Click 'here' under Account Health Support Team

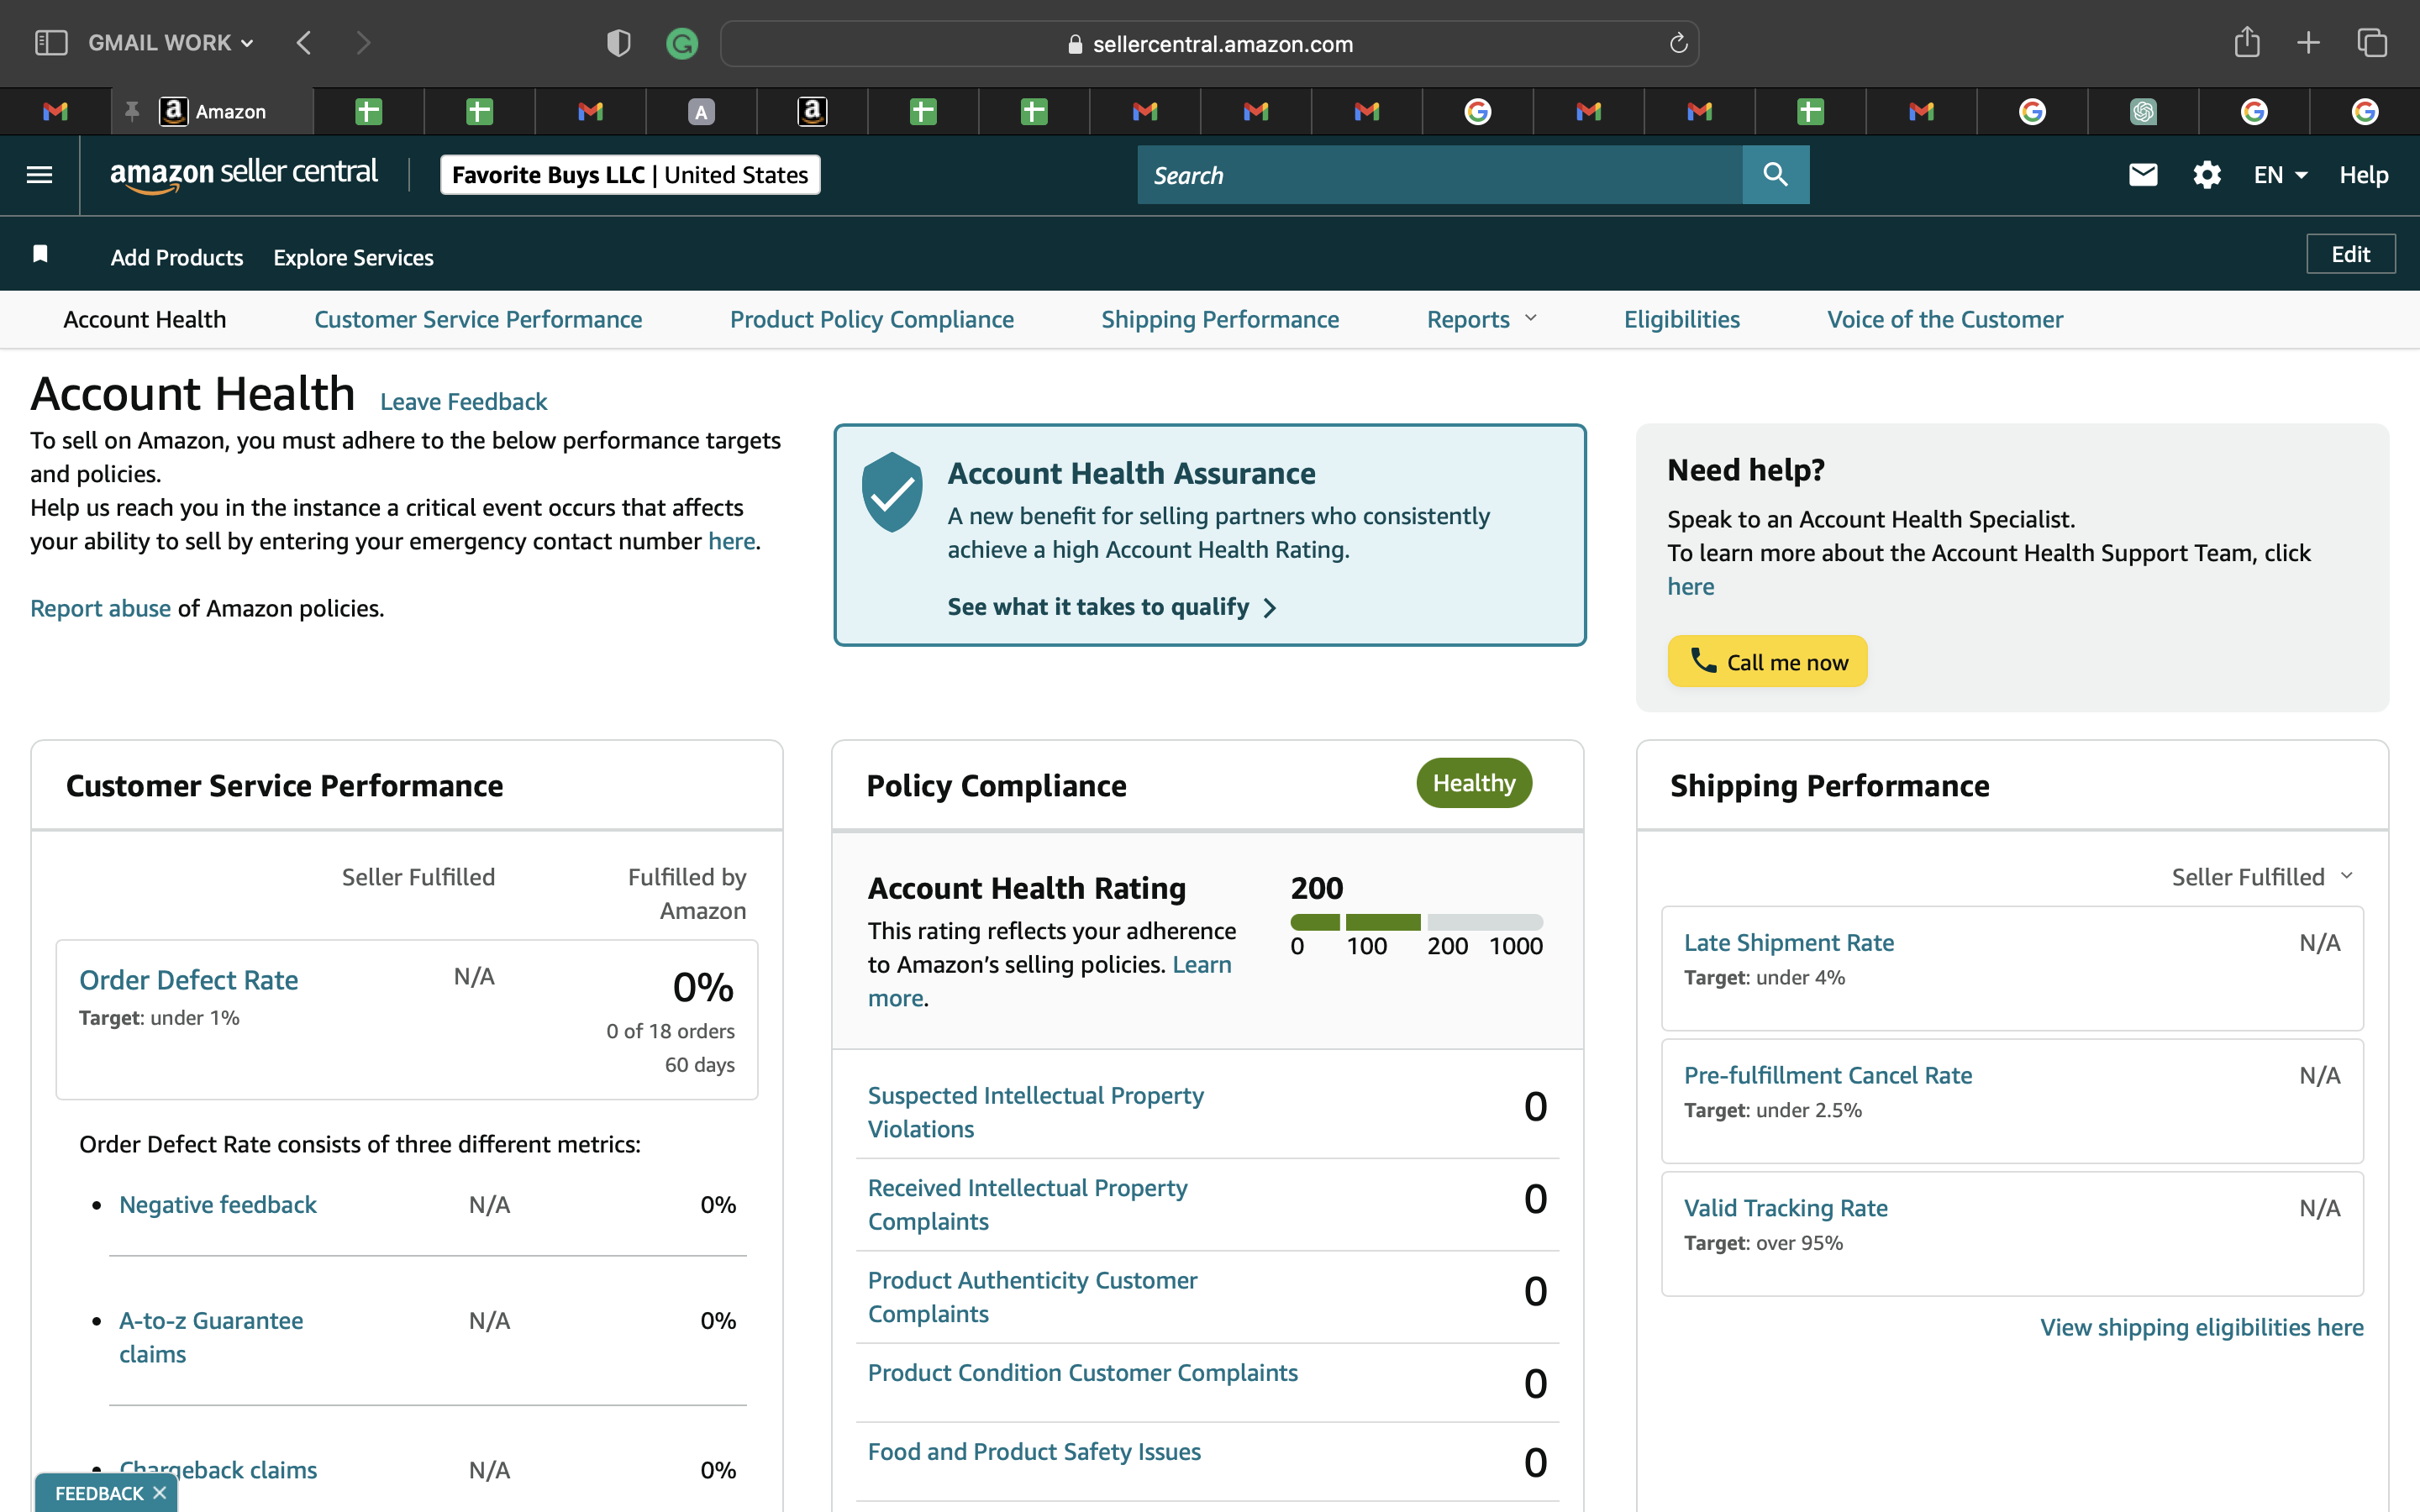pos(1691,587)
